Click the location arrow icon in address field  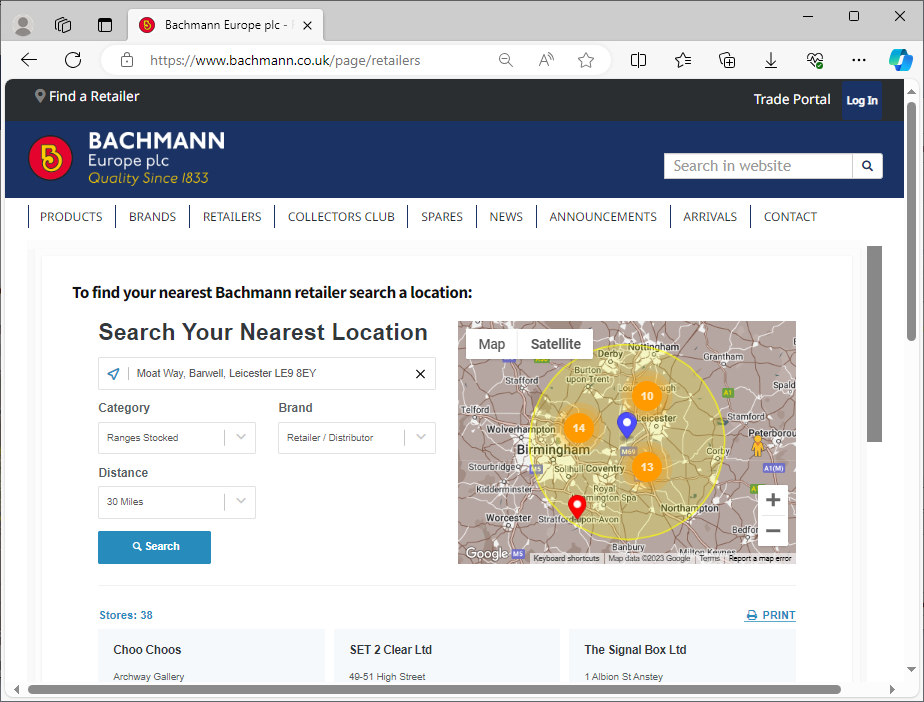(x=113, y=374)
